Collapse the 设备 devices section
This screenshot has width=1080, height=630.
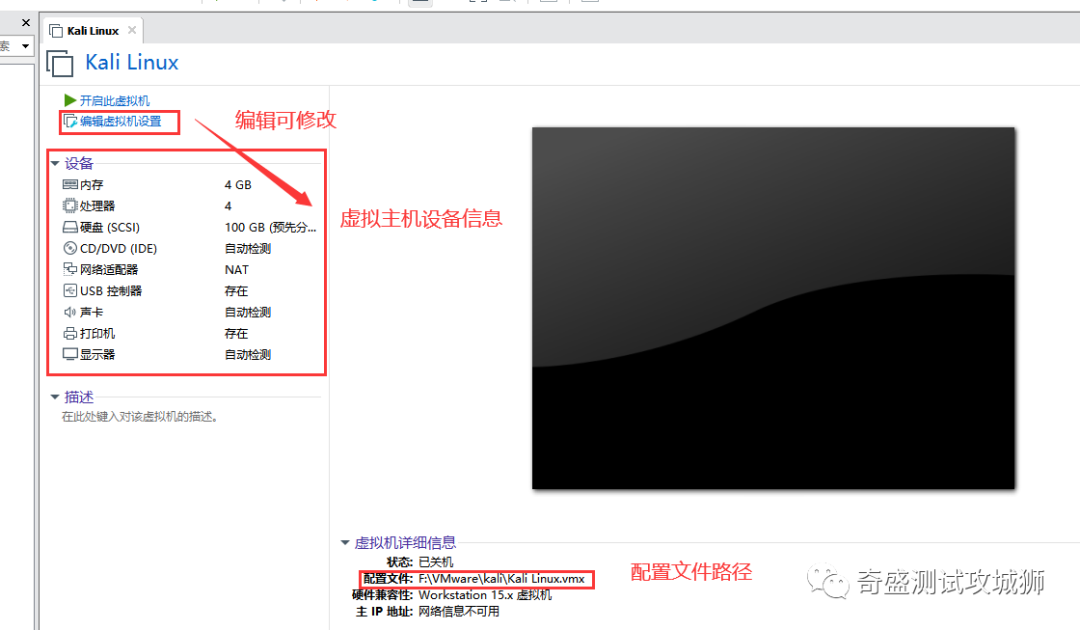(55, 164)
